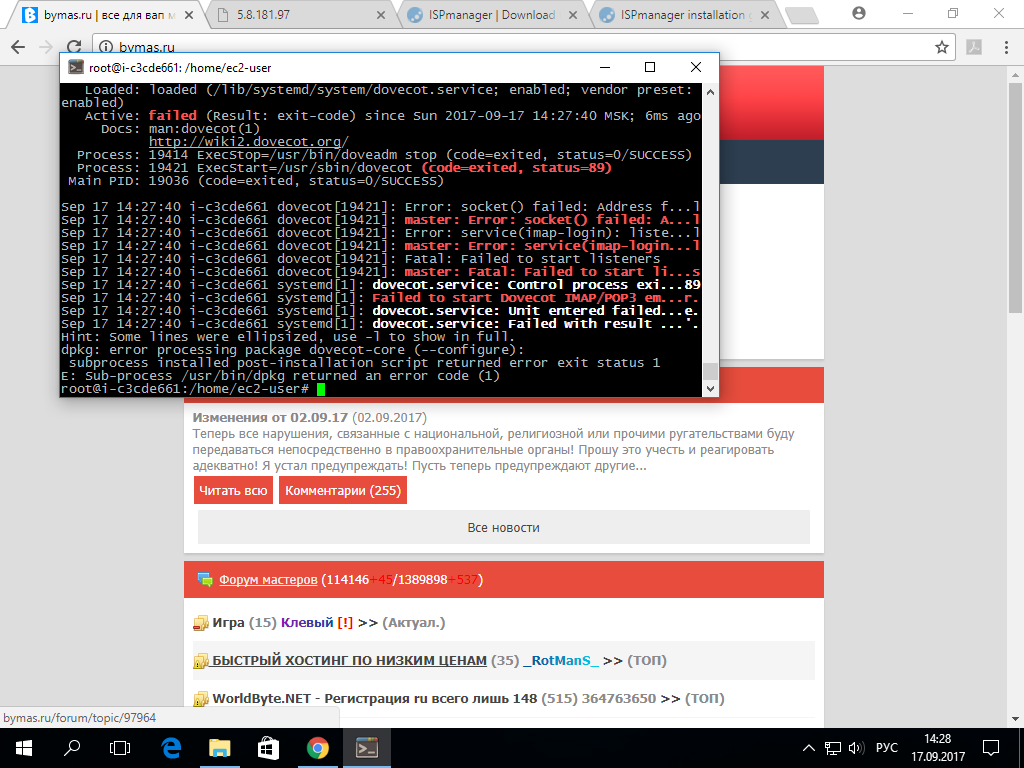Open Chrome menu with three dots
The width and height of the screenshot is (1024, 768).
pyautogui.click(x=1006, y=47)
